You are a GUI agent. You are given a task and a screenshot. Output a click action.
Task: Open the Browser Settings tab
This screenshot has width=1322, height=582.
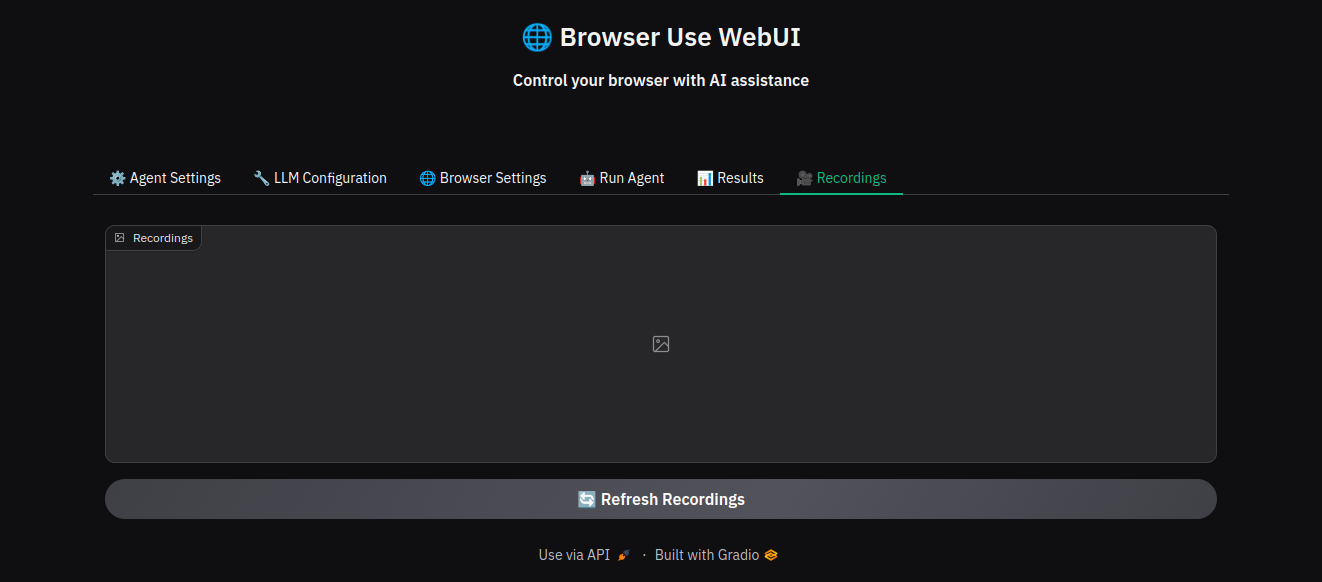(x=483, y=178)
